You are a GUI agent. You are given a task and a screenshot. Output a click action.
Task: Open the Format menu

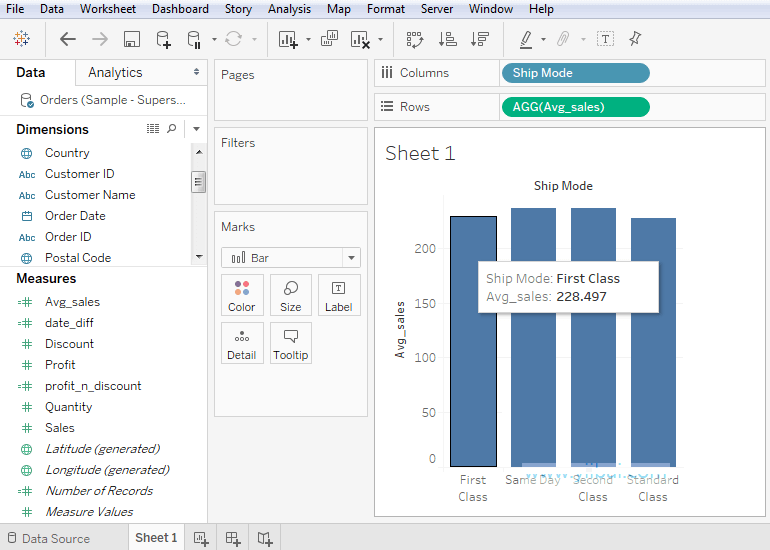pyautogui.click(x=385, y=9)
